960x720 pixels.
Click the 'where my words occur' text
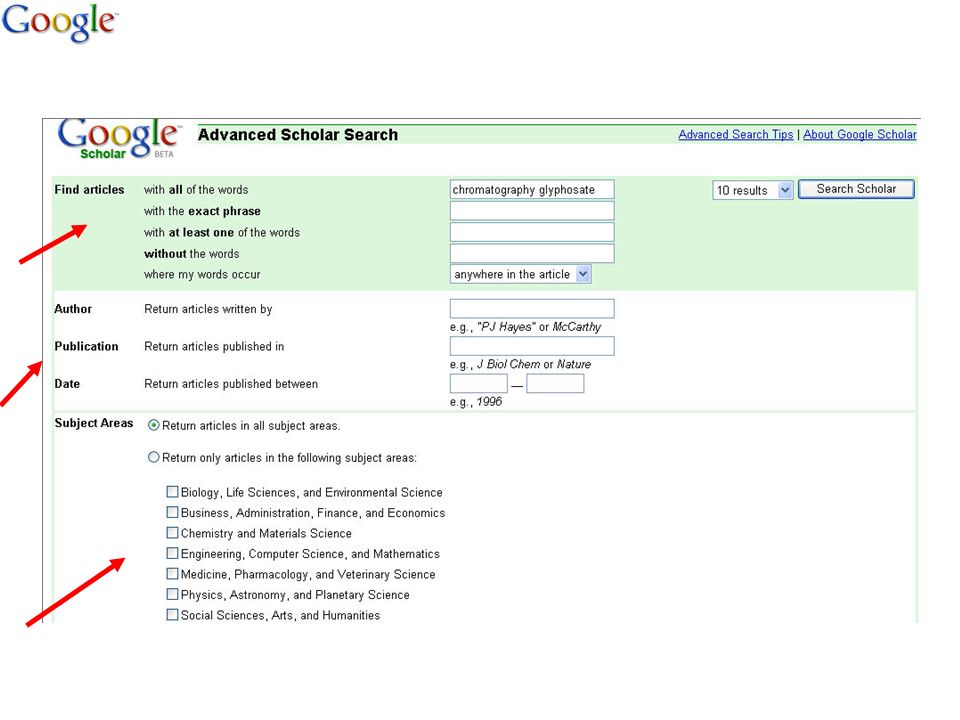(x=202, y=274)
